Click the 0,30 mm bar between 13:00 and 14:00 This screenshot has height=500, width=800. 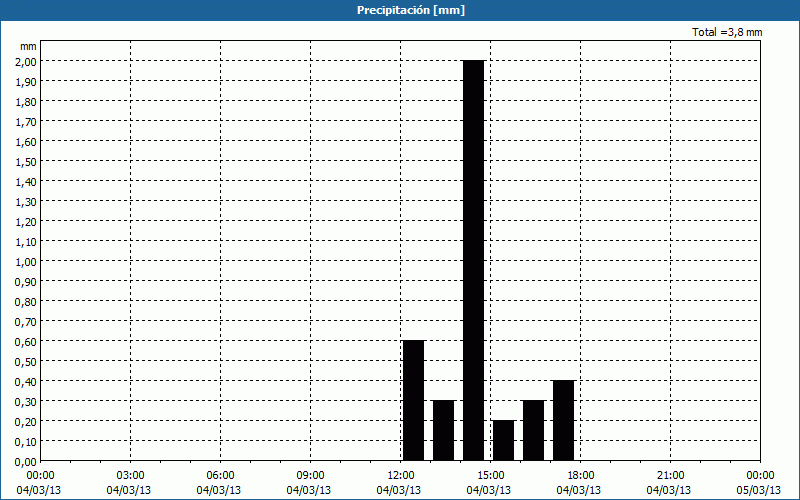click(x=443, y=431)
